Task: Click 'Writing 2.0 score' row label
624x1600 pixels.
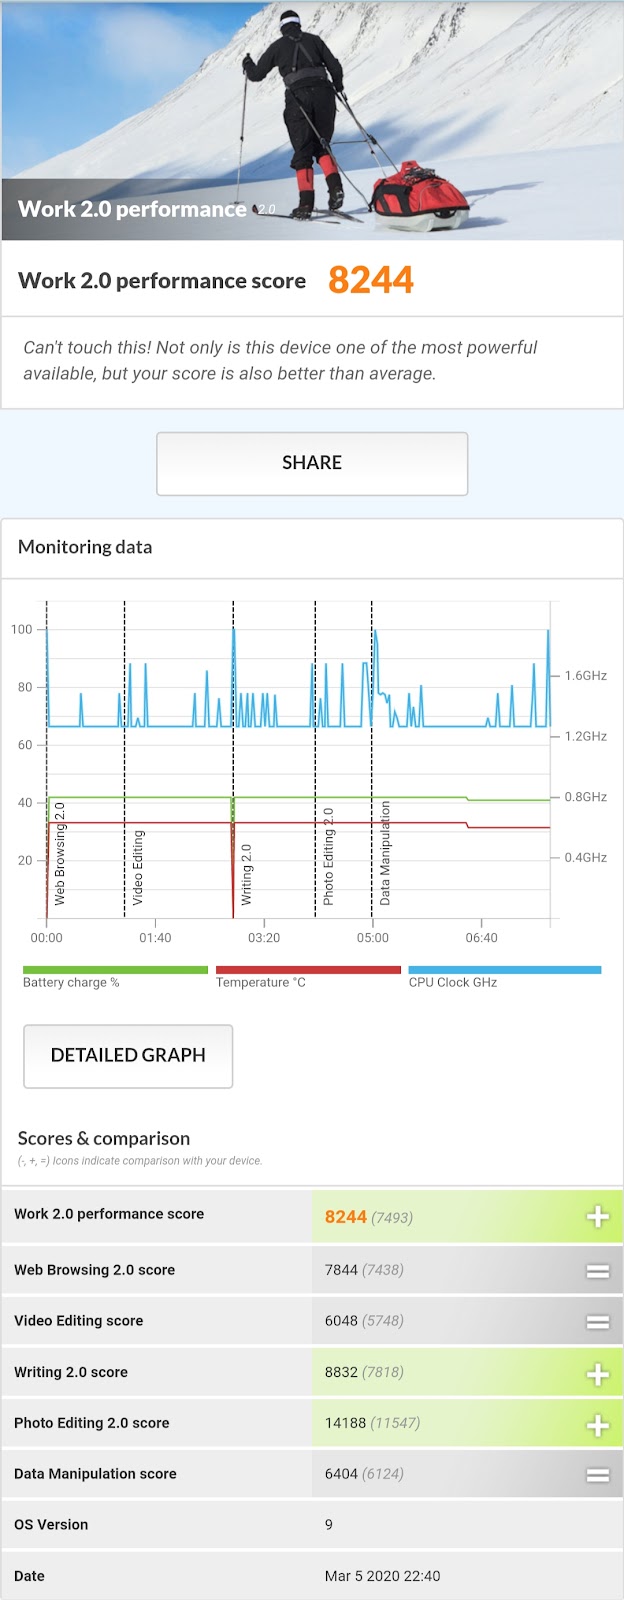Action: coord(71,1372)
